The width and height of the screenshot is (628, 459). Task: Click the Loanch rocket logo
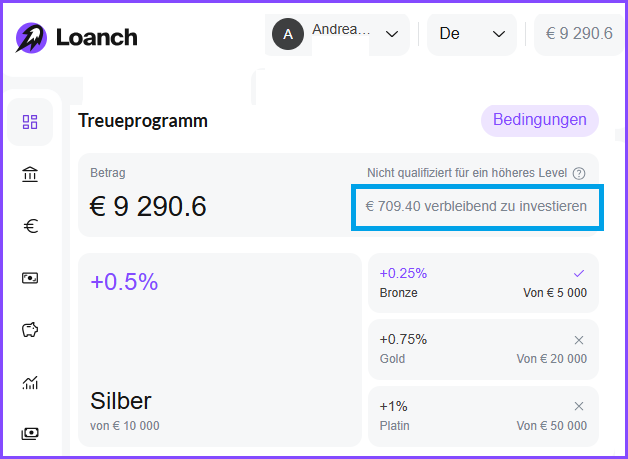31,38
